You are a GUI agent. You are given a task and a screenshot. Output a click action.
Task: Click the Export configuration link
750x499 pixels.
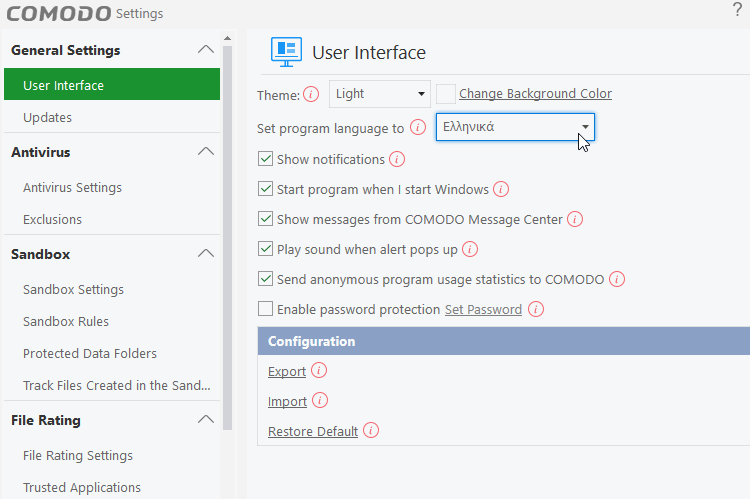pyautogui.click(x=287, y=372)
